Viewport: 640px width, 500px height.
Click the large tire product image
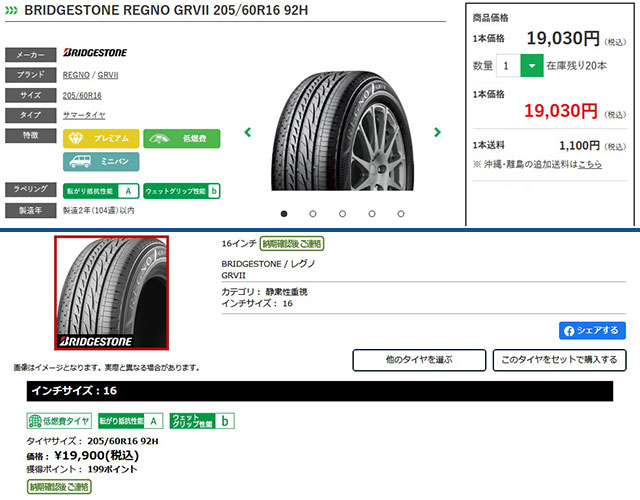342,131
